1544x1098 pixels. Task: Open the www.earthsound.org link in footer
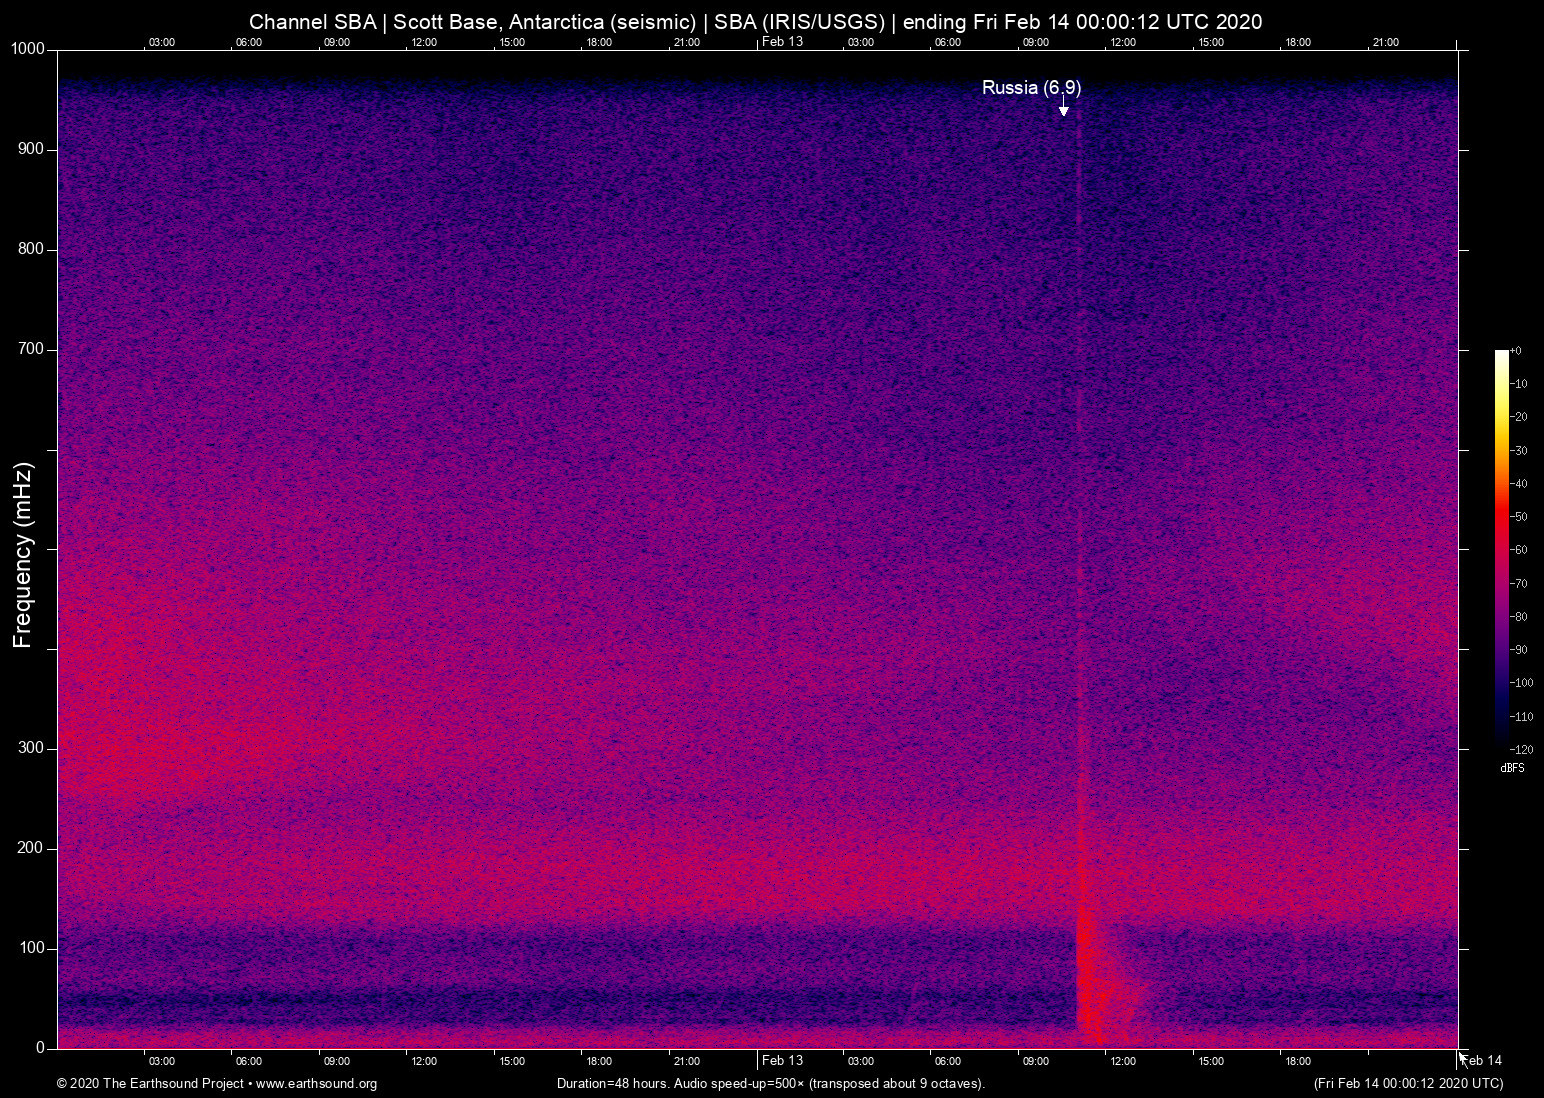pos(316,1084)
